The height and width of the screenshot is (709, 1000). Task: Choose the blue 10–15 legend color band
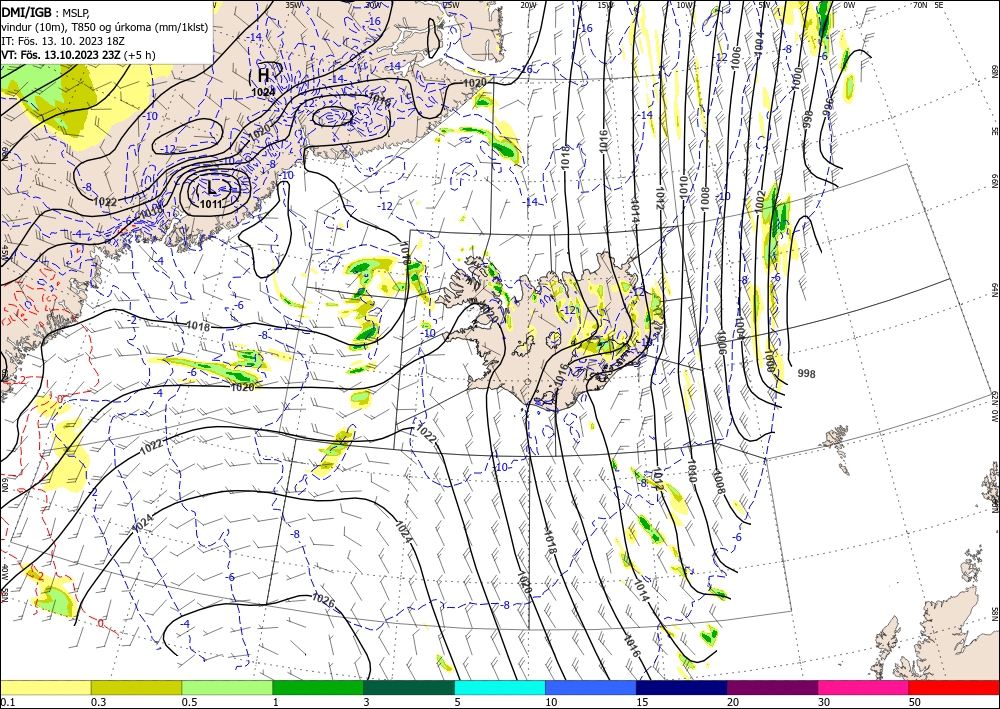pyautogui.click(x=591, y=687)
